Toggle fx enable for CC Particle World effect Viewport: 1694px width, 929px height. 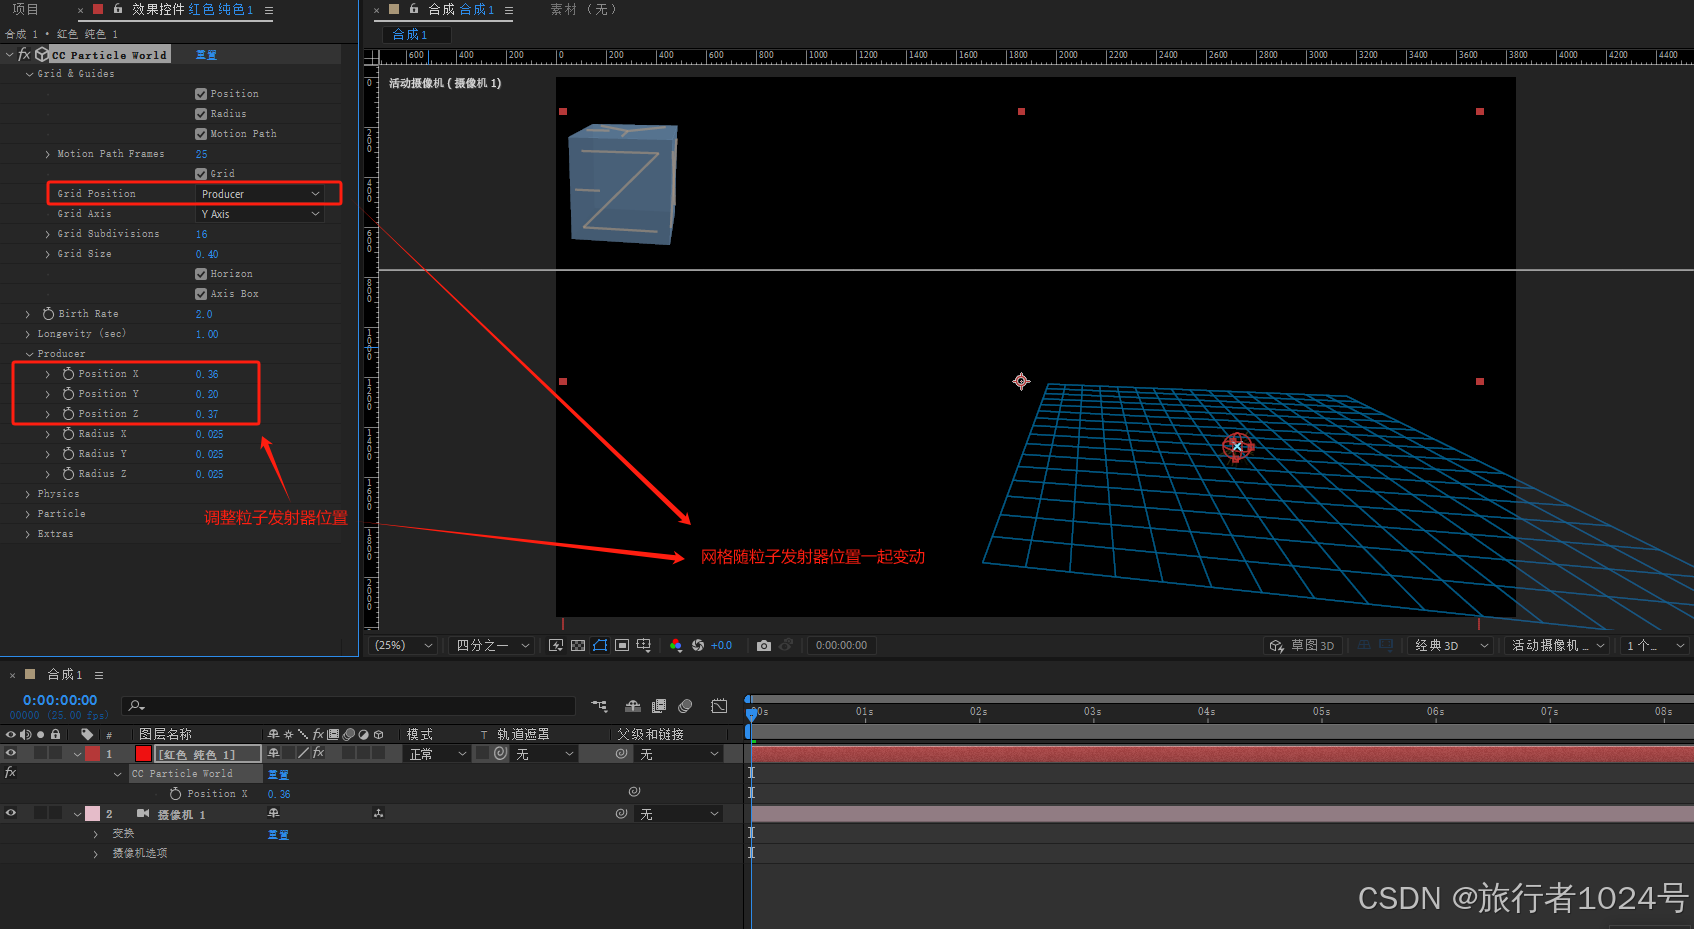(25, 54)
